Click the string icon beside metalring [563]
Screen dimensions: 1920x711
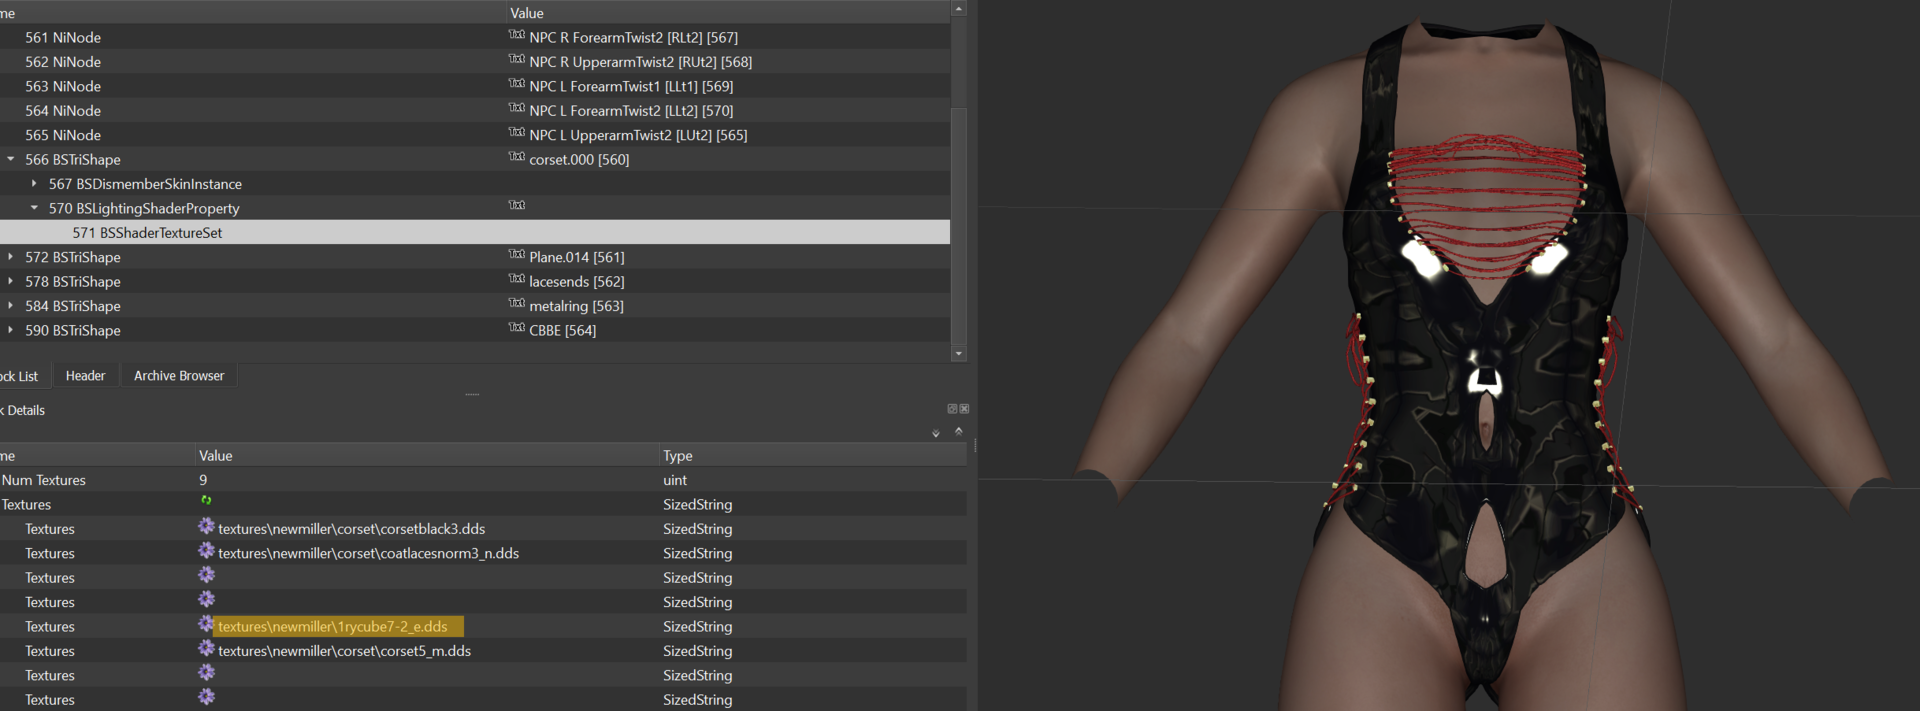click(516, 303)
